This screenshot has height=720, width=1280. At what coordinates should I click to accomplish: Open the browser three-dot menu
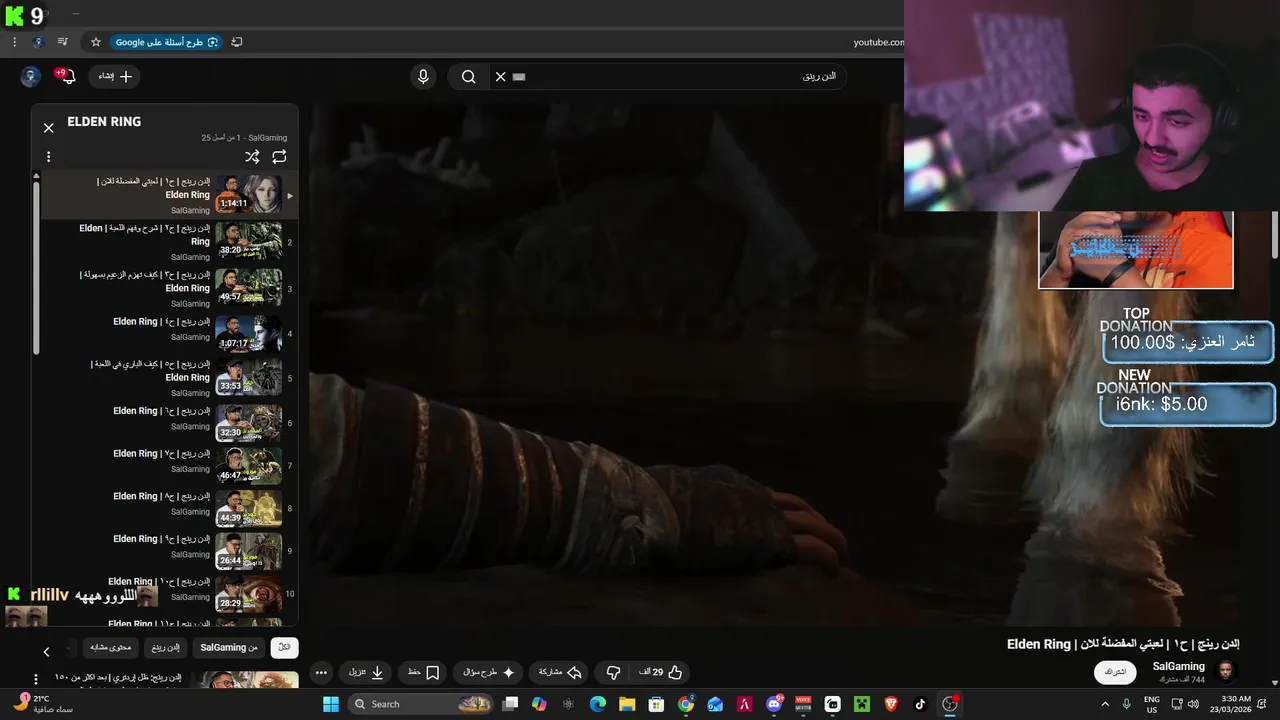coord(14,42)
